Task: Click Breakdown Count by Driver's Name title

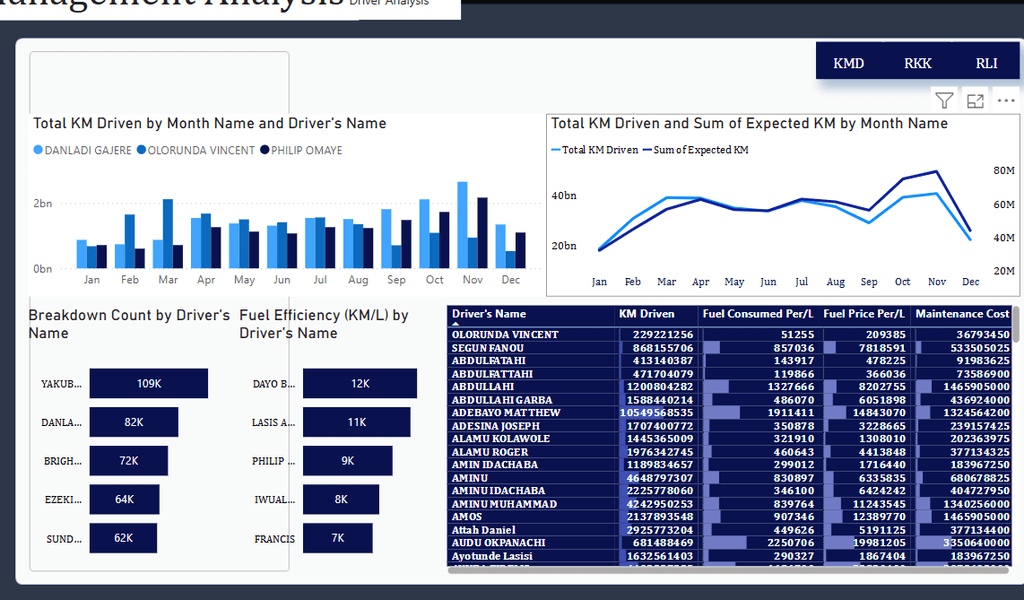Action: 129,324
